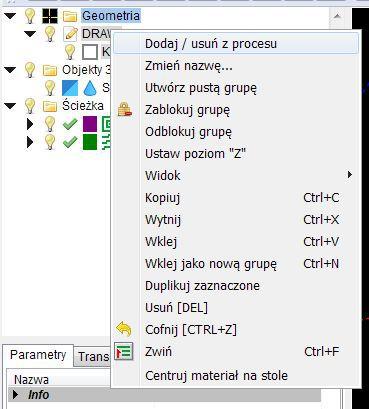Choose 'Duplikuj zaznaczone' menu item
Image resolution: width=369 pixels, height=409 pixels.
[x=235, y=286]
